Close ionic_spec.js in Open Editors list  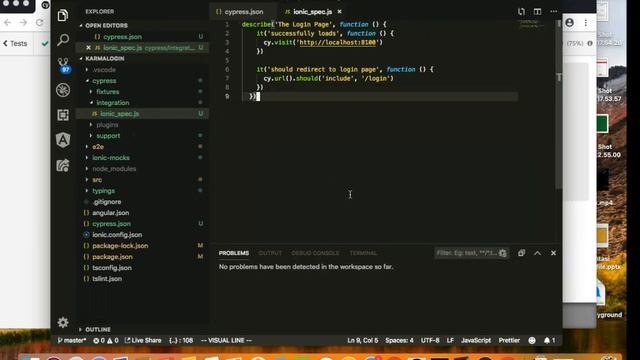pyautogui.click(x=88, y=48)
